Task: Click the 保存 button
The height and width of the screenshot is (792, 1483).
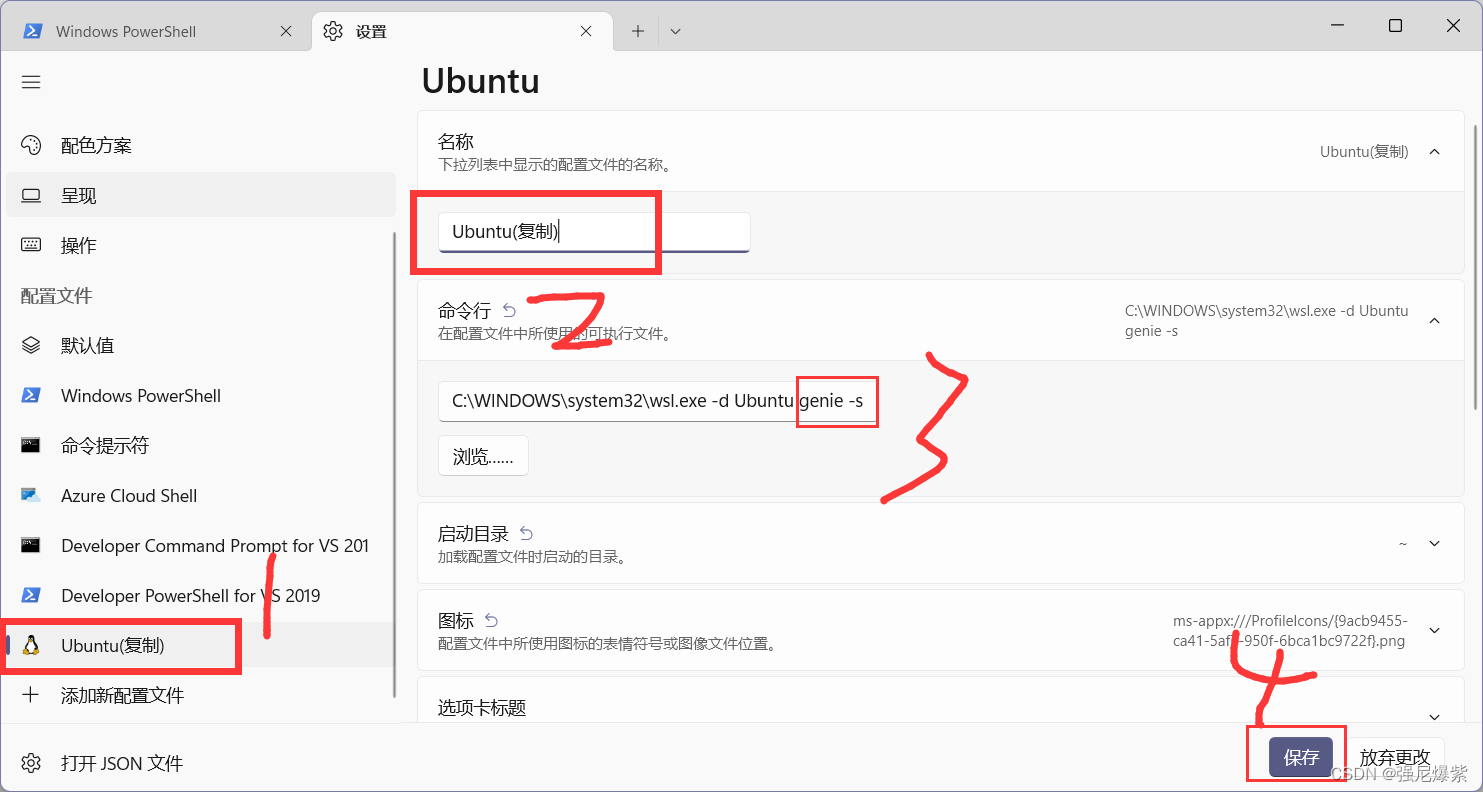Action: [1301, 757]
